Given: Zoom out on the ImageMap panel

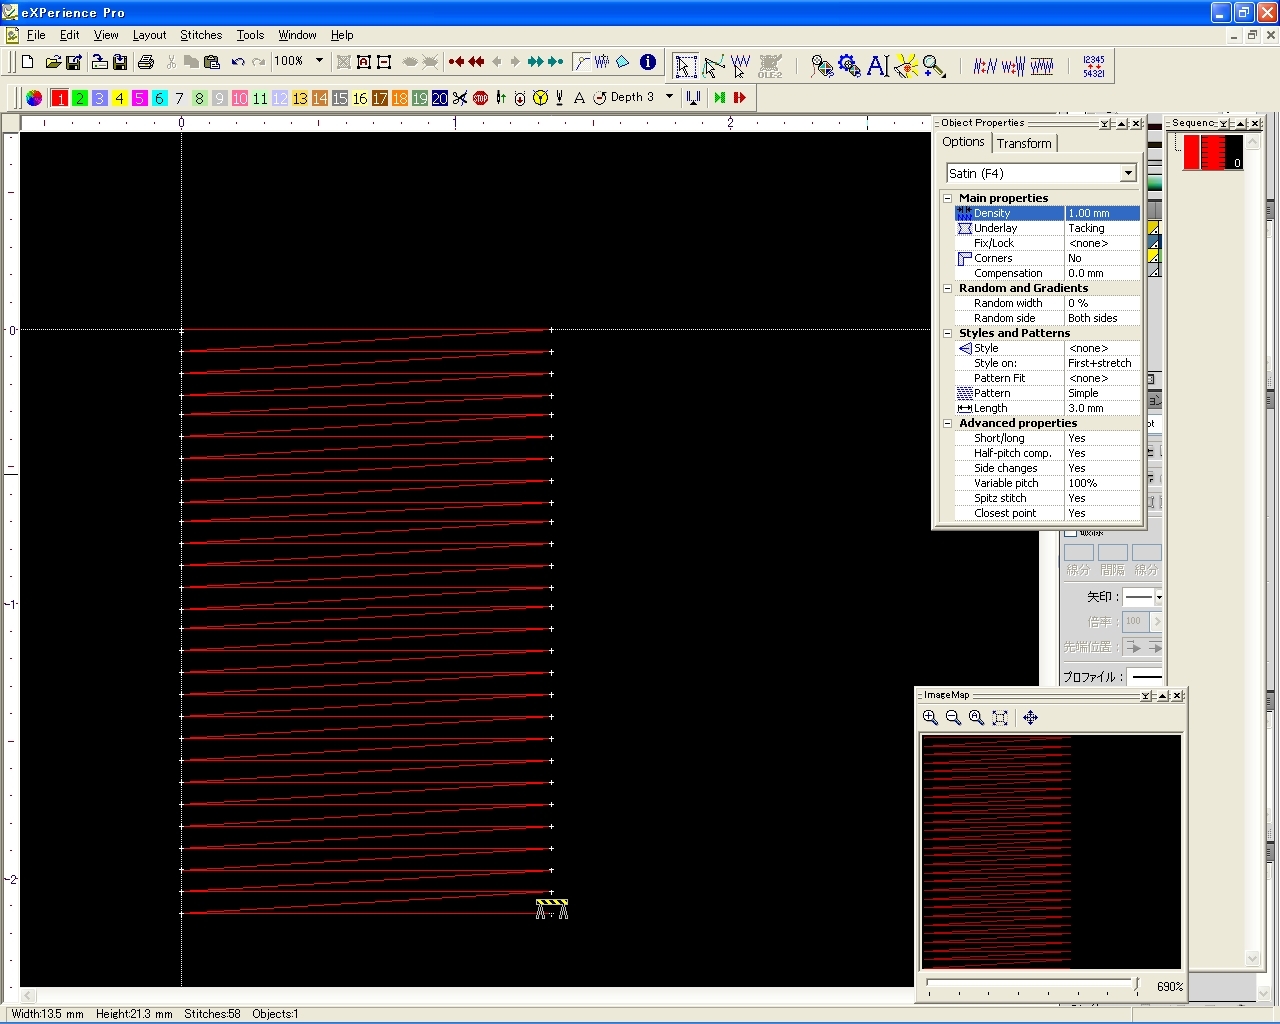Looking at the screenshot, I should (x=953, y=717).
